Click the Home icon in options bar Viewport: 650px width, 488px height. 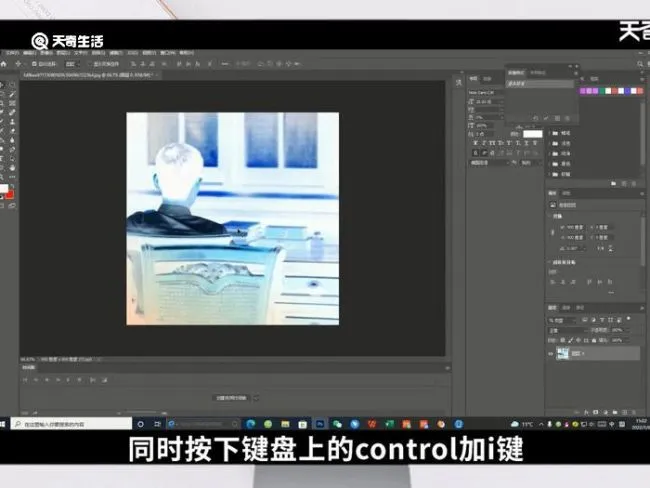pos(4,64)
